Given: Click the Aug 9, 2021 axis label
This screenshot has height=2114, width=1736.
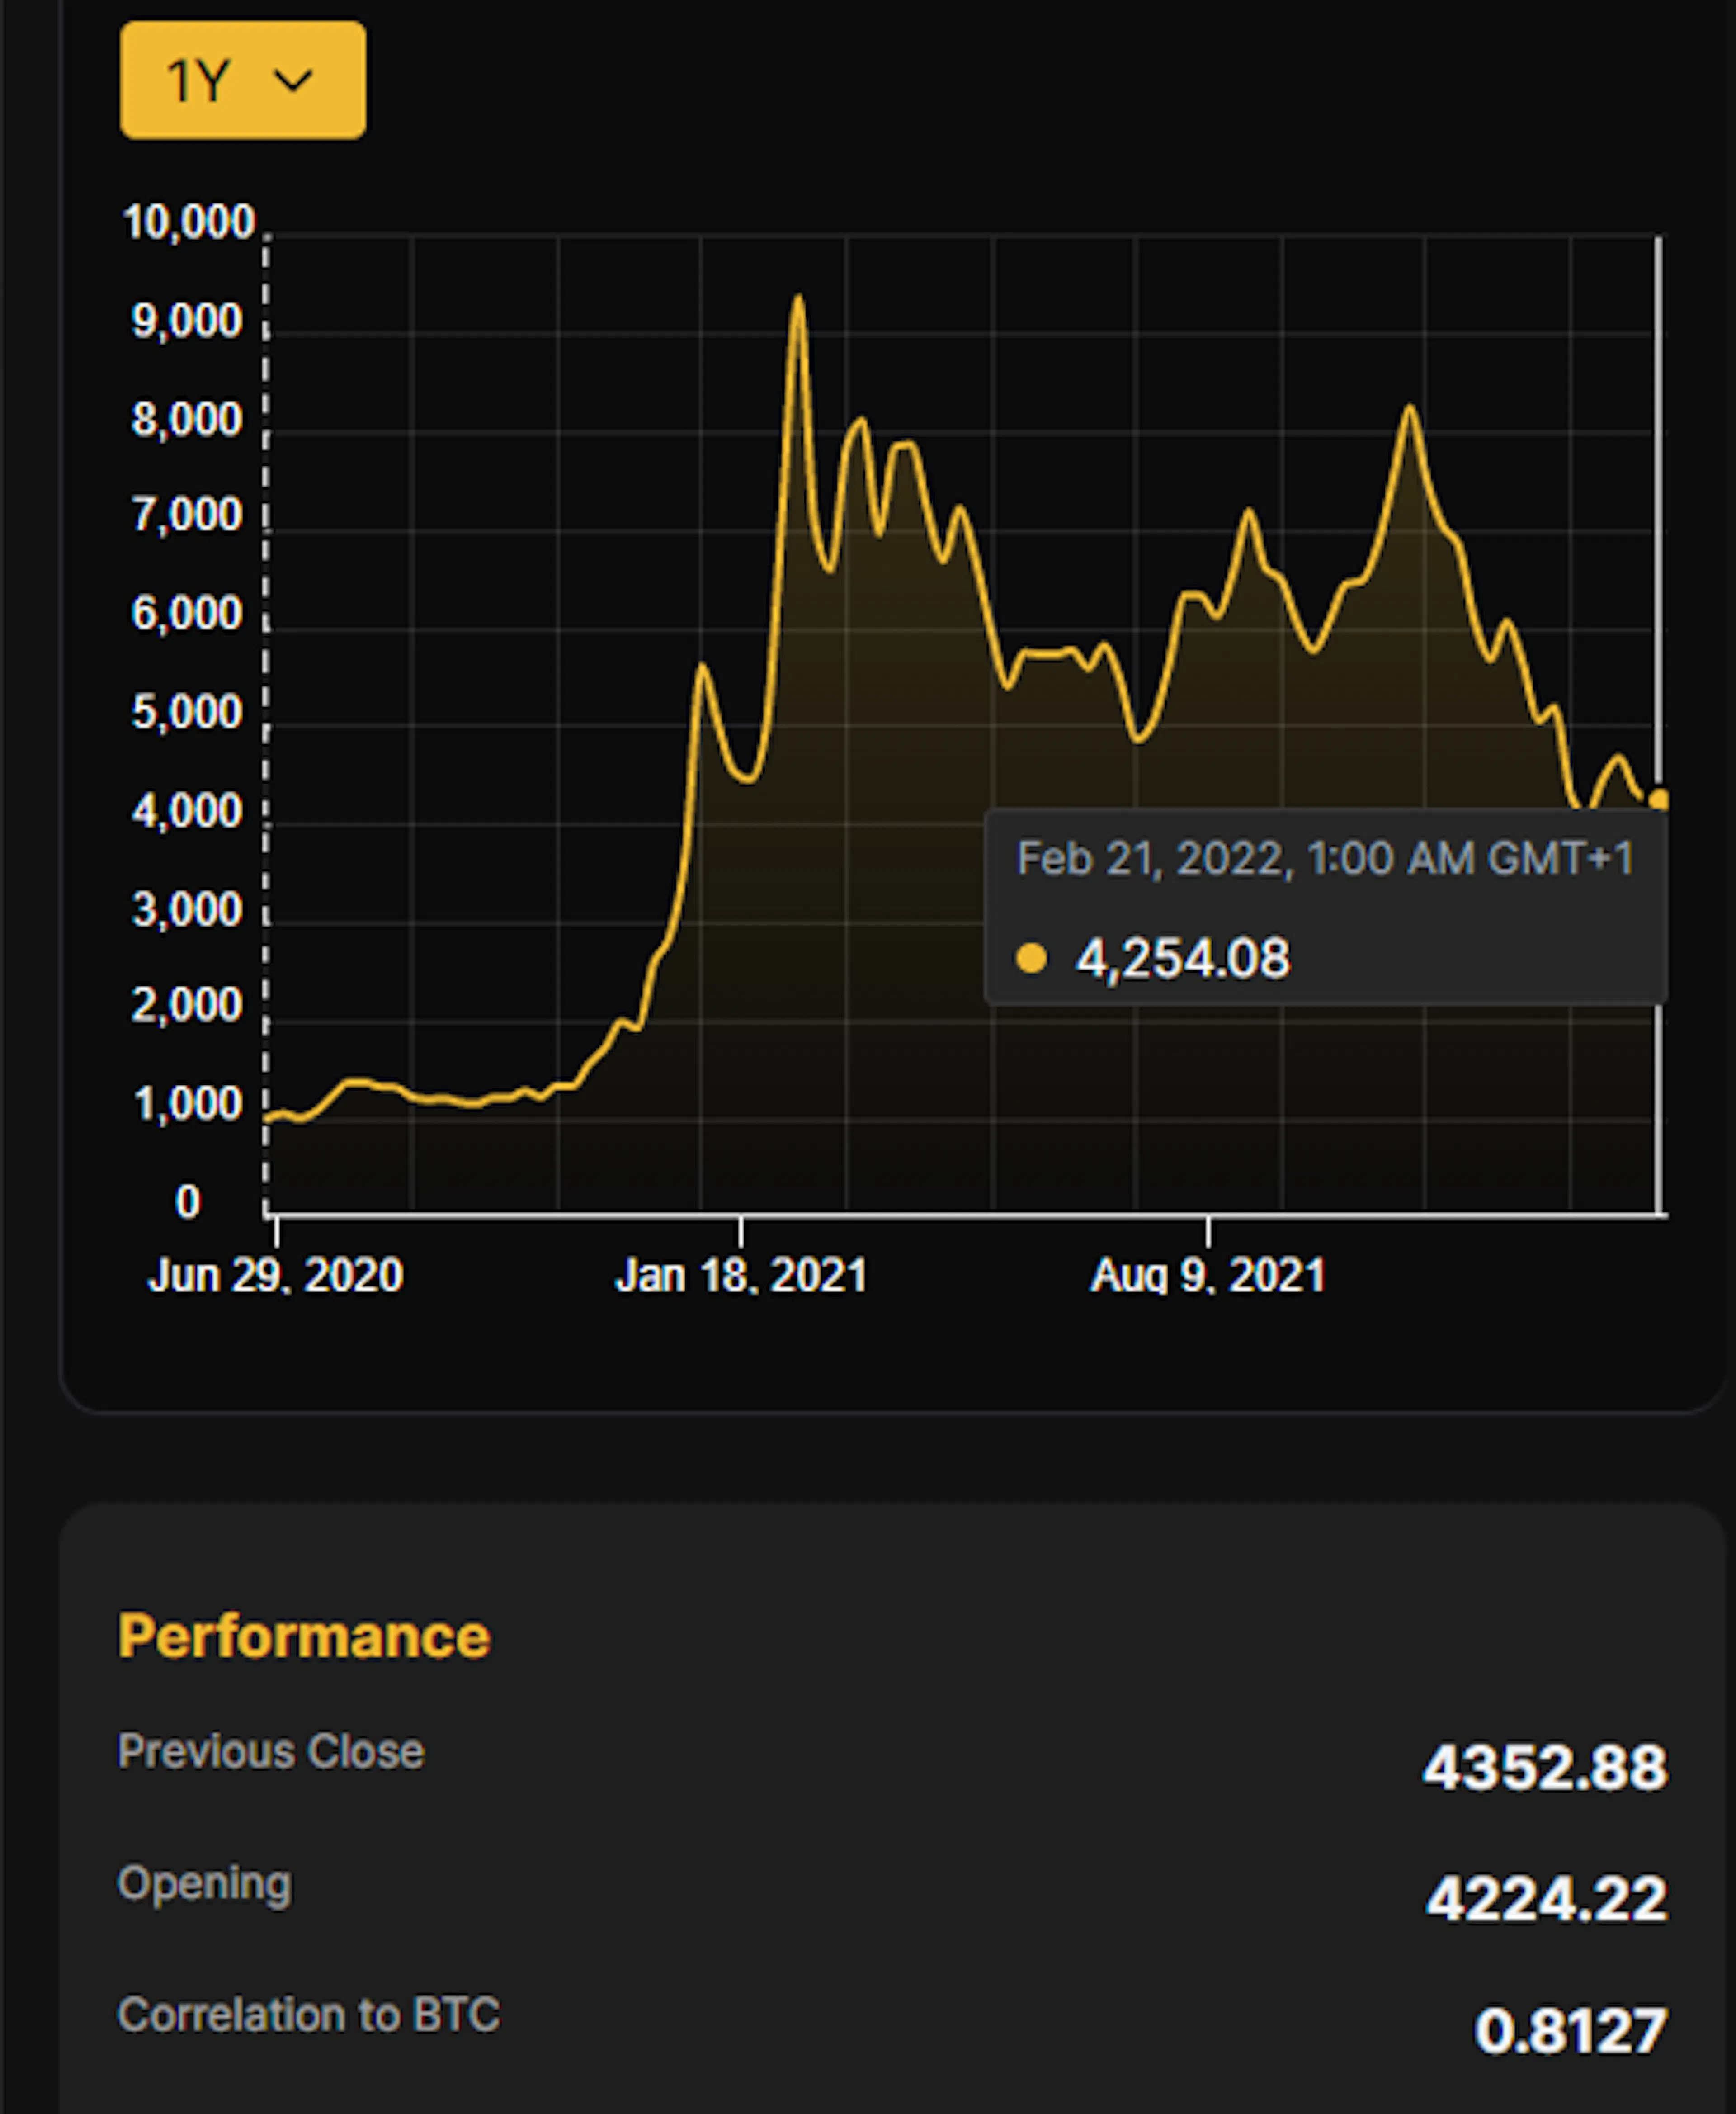Looking at the screenshot, I should (x=1208, y=1275).
